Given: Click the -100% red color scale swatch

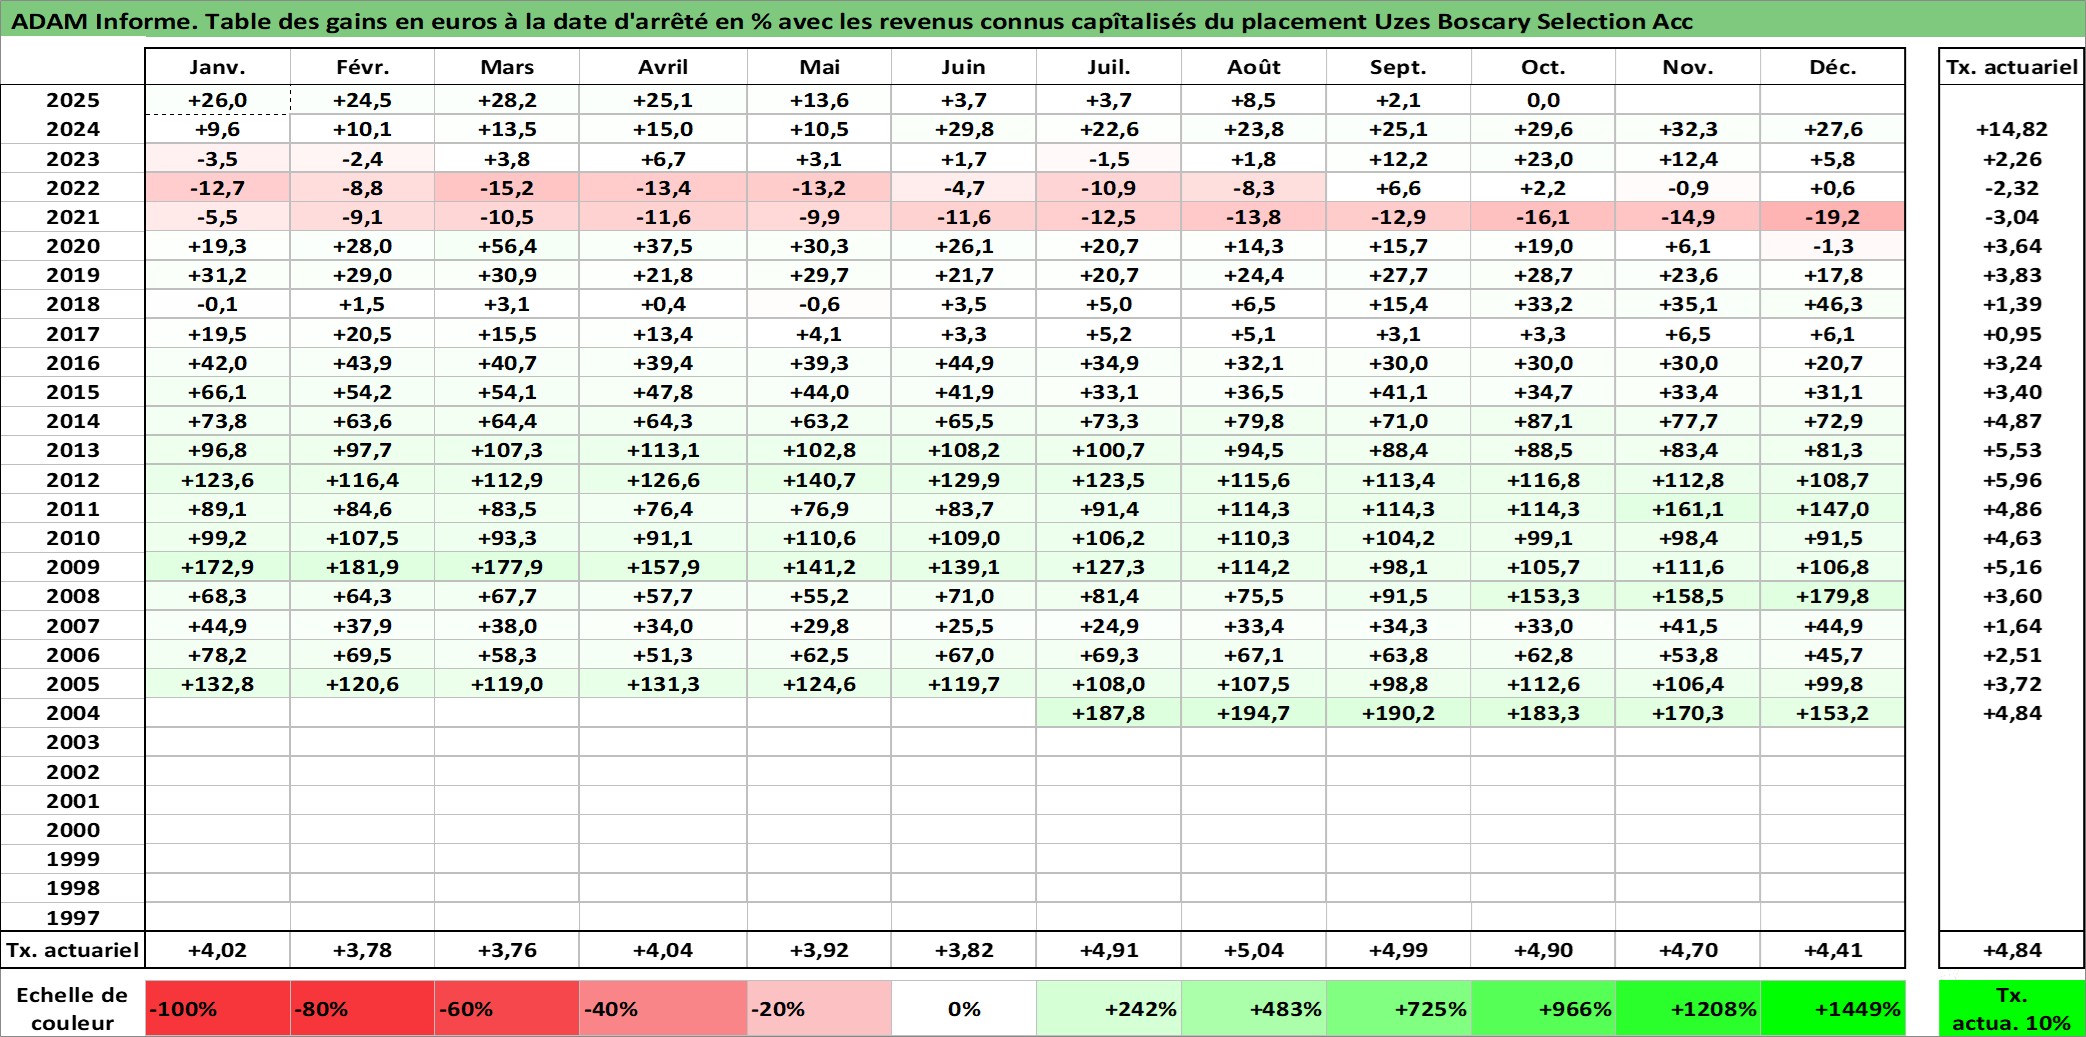Looking at the screenshot, I should coord(218,1008).
